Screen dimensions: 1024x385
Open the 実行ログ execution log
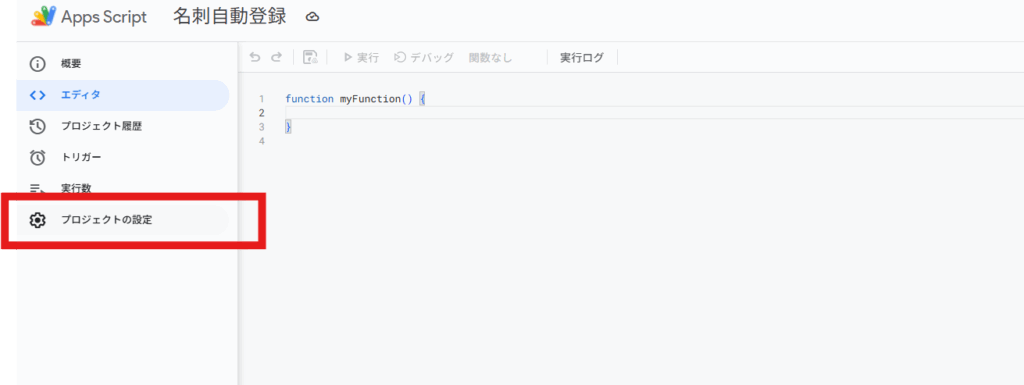pos(582,57)
